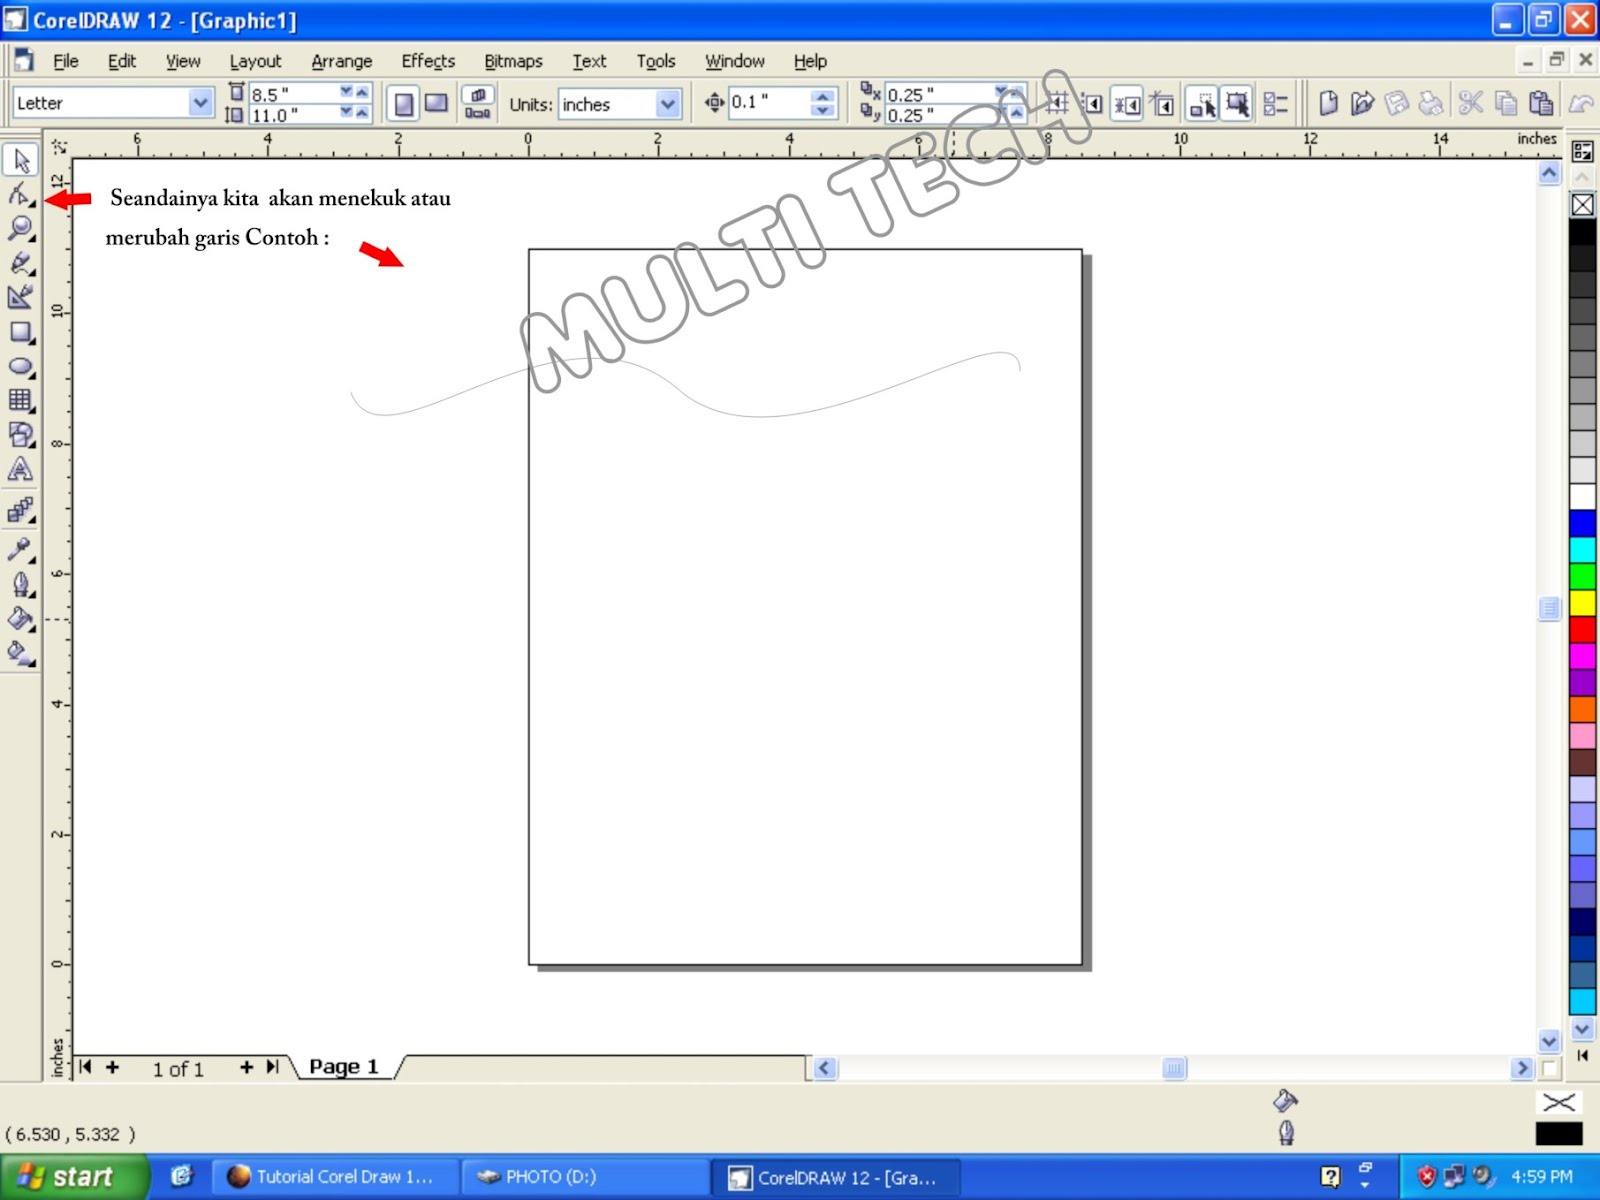Pick the yellow palette swatch
This screenshot has height=1200, width=1600.
[x=1582, y=602]
